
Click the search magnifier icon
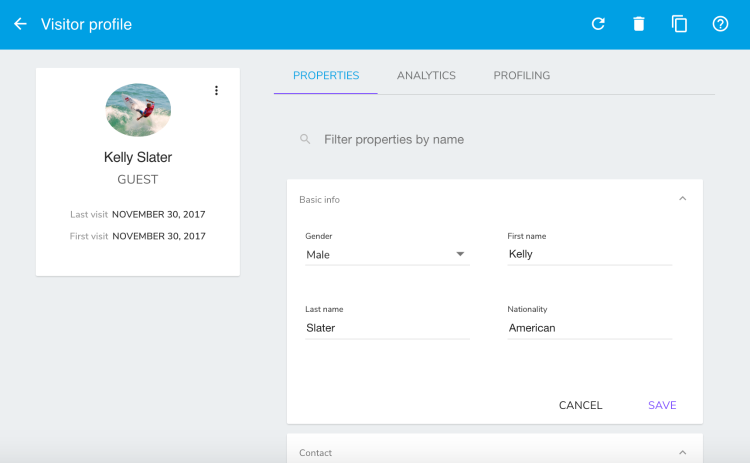[305, 139]
